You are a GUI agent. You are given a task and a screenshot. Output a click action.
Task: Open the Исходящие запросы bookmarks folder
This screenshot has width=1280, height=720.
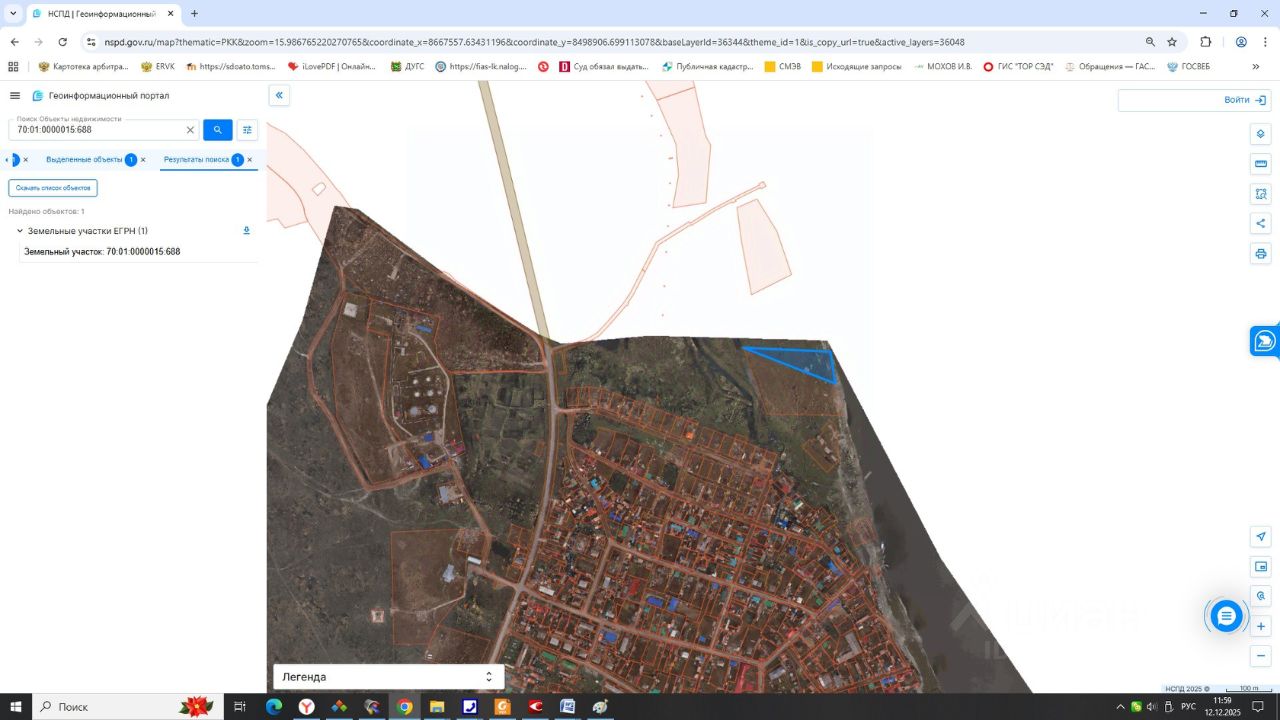pyautogui.click(x=856, y=67)
